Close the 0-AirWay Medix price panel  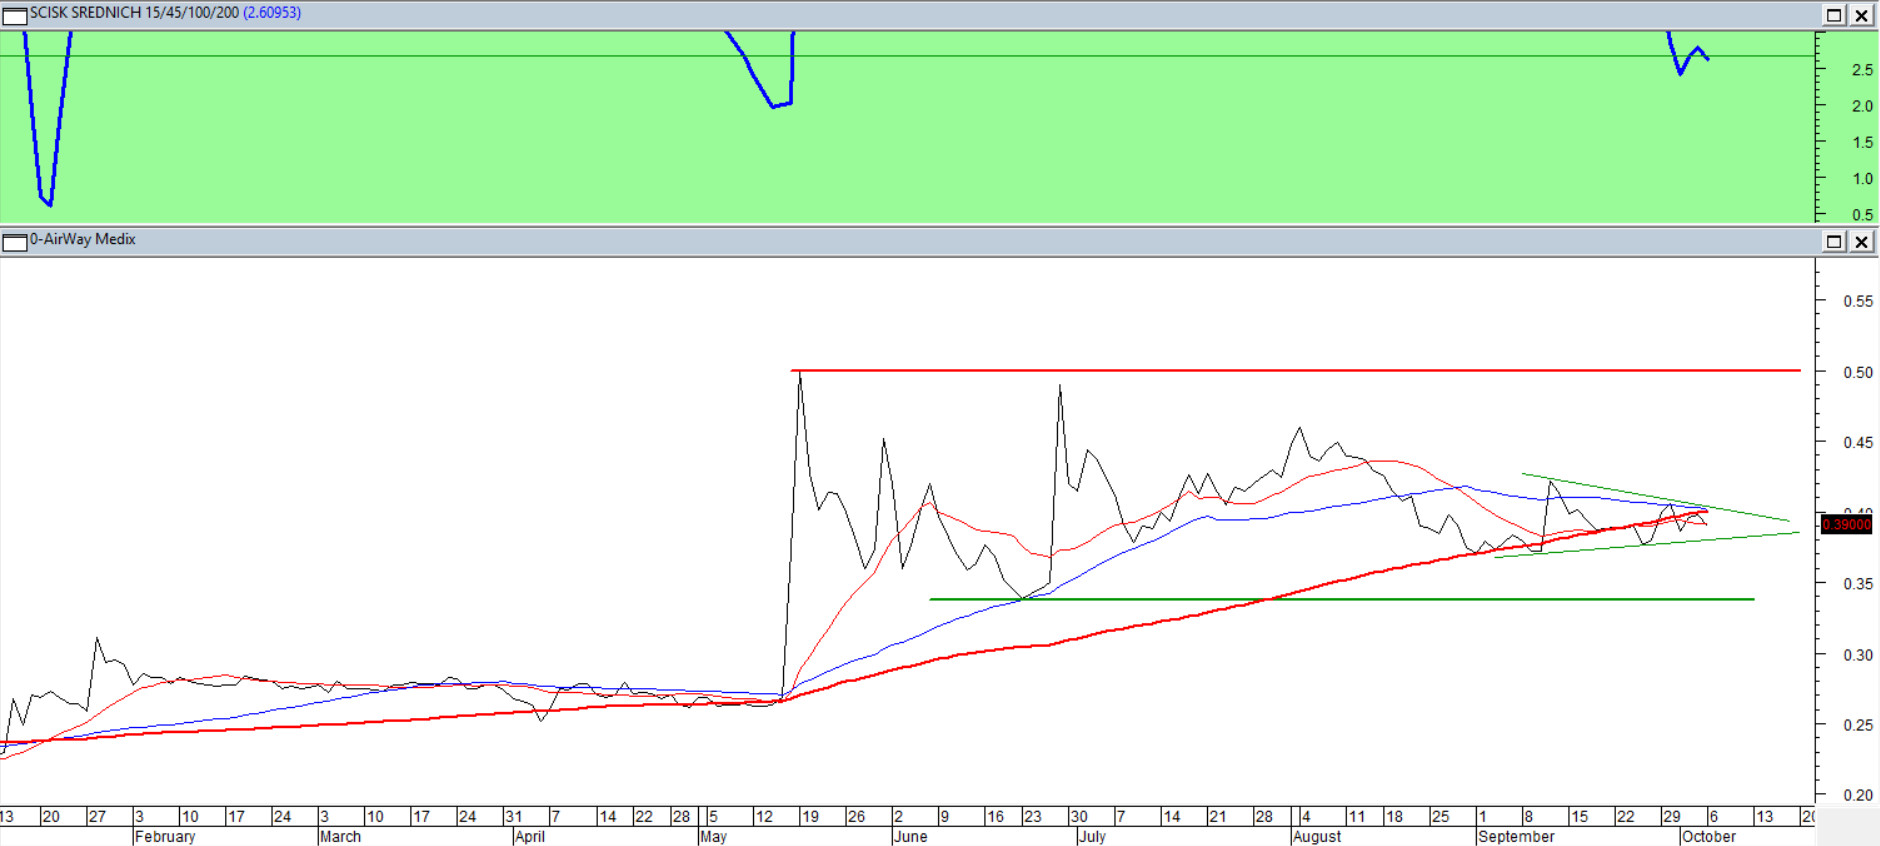[1862, 242]
